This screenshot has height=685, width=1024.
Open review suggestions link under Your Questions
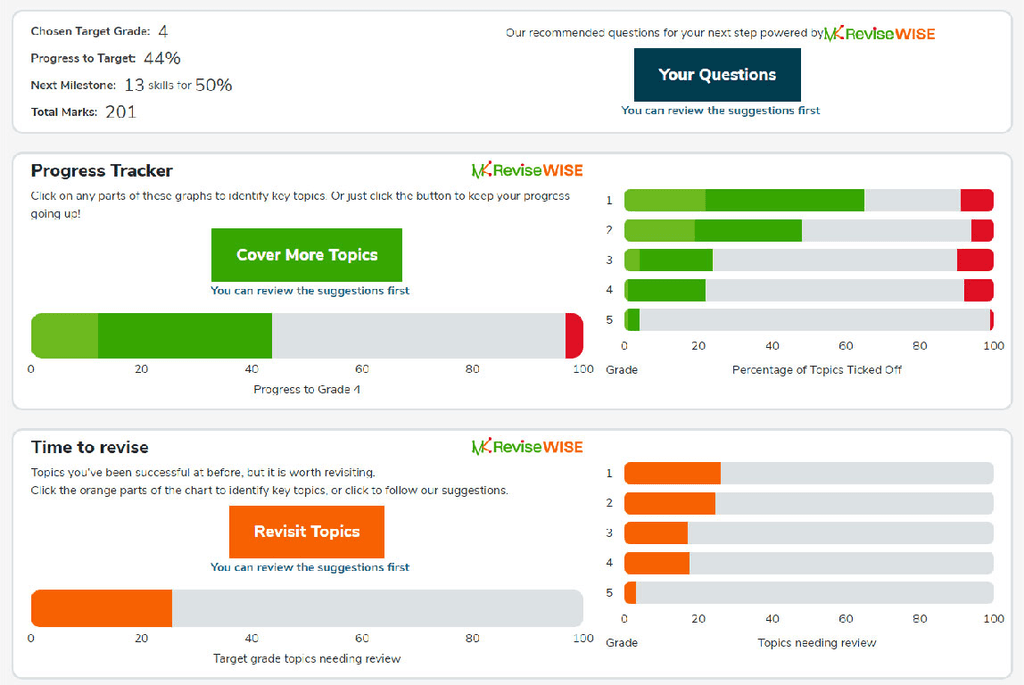(x=720, y=111)
